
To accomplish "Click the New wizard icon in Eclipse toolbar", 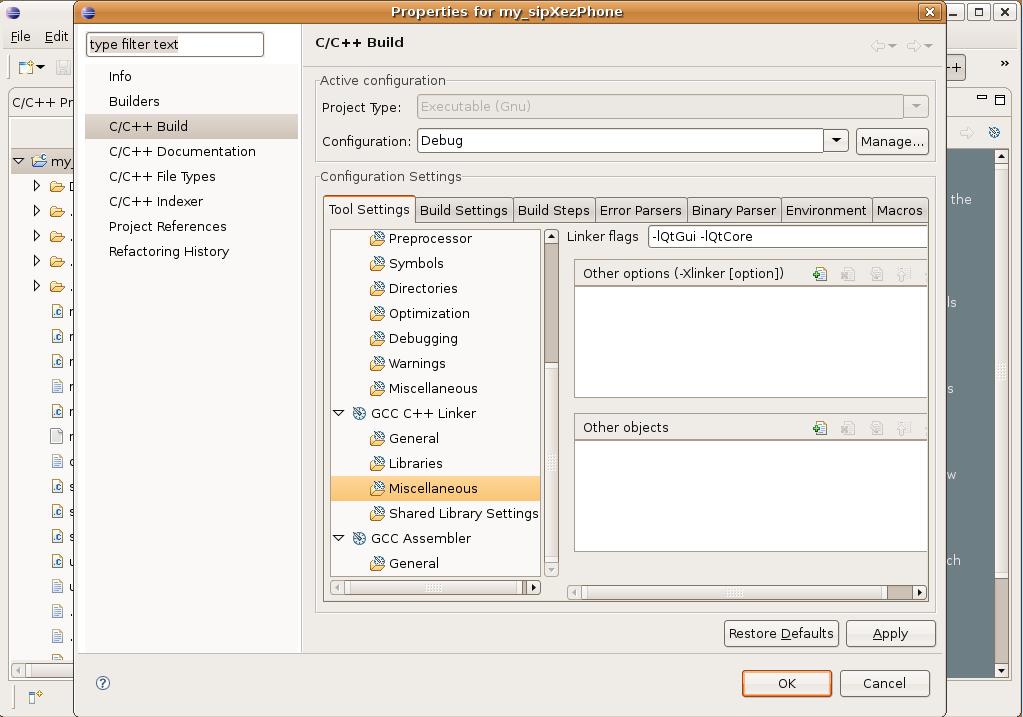I will (26, 67).
